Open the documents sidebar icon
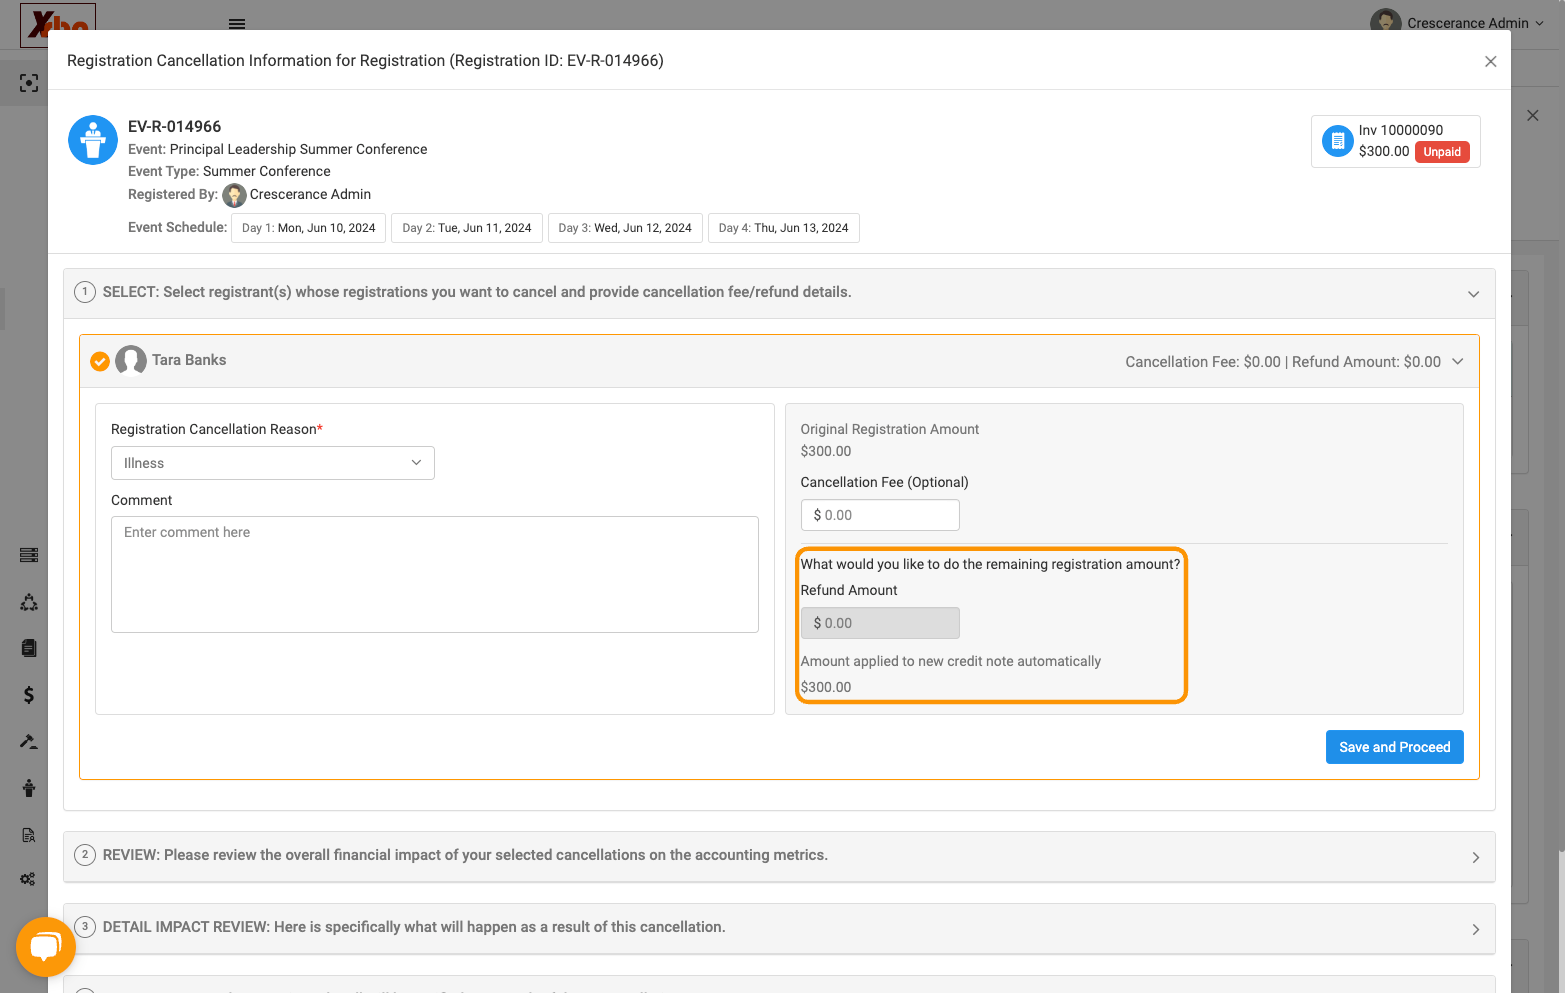The width and height of the screenshot is (1565, 993). pos(29,648)
